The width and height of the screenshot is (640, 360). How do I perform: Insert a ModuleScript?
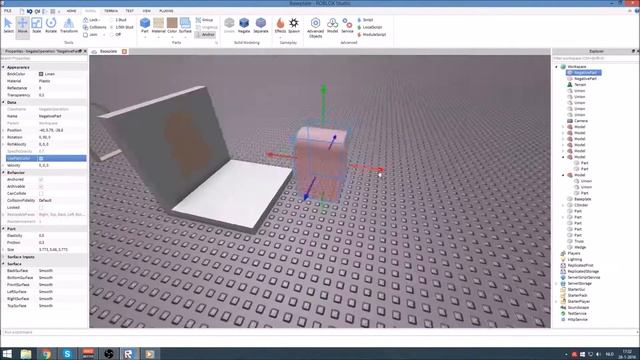tap(371, 35)
